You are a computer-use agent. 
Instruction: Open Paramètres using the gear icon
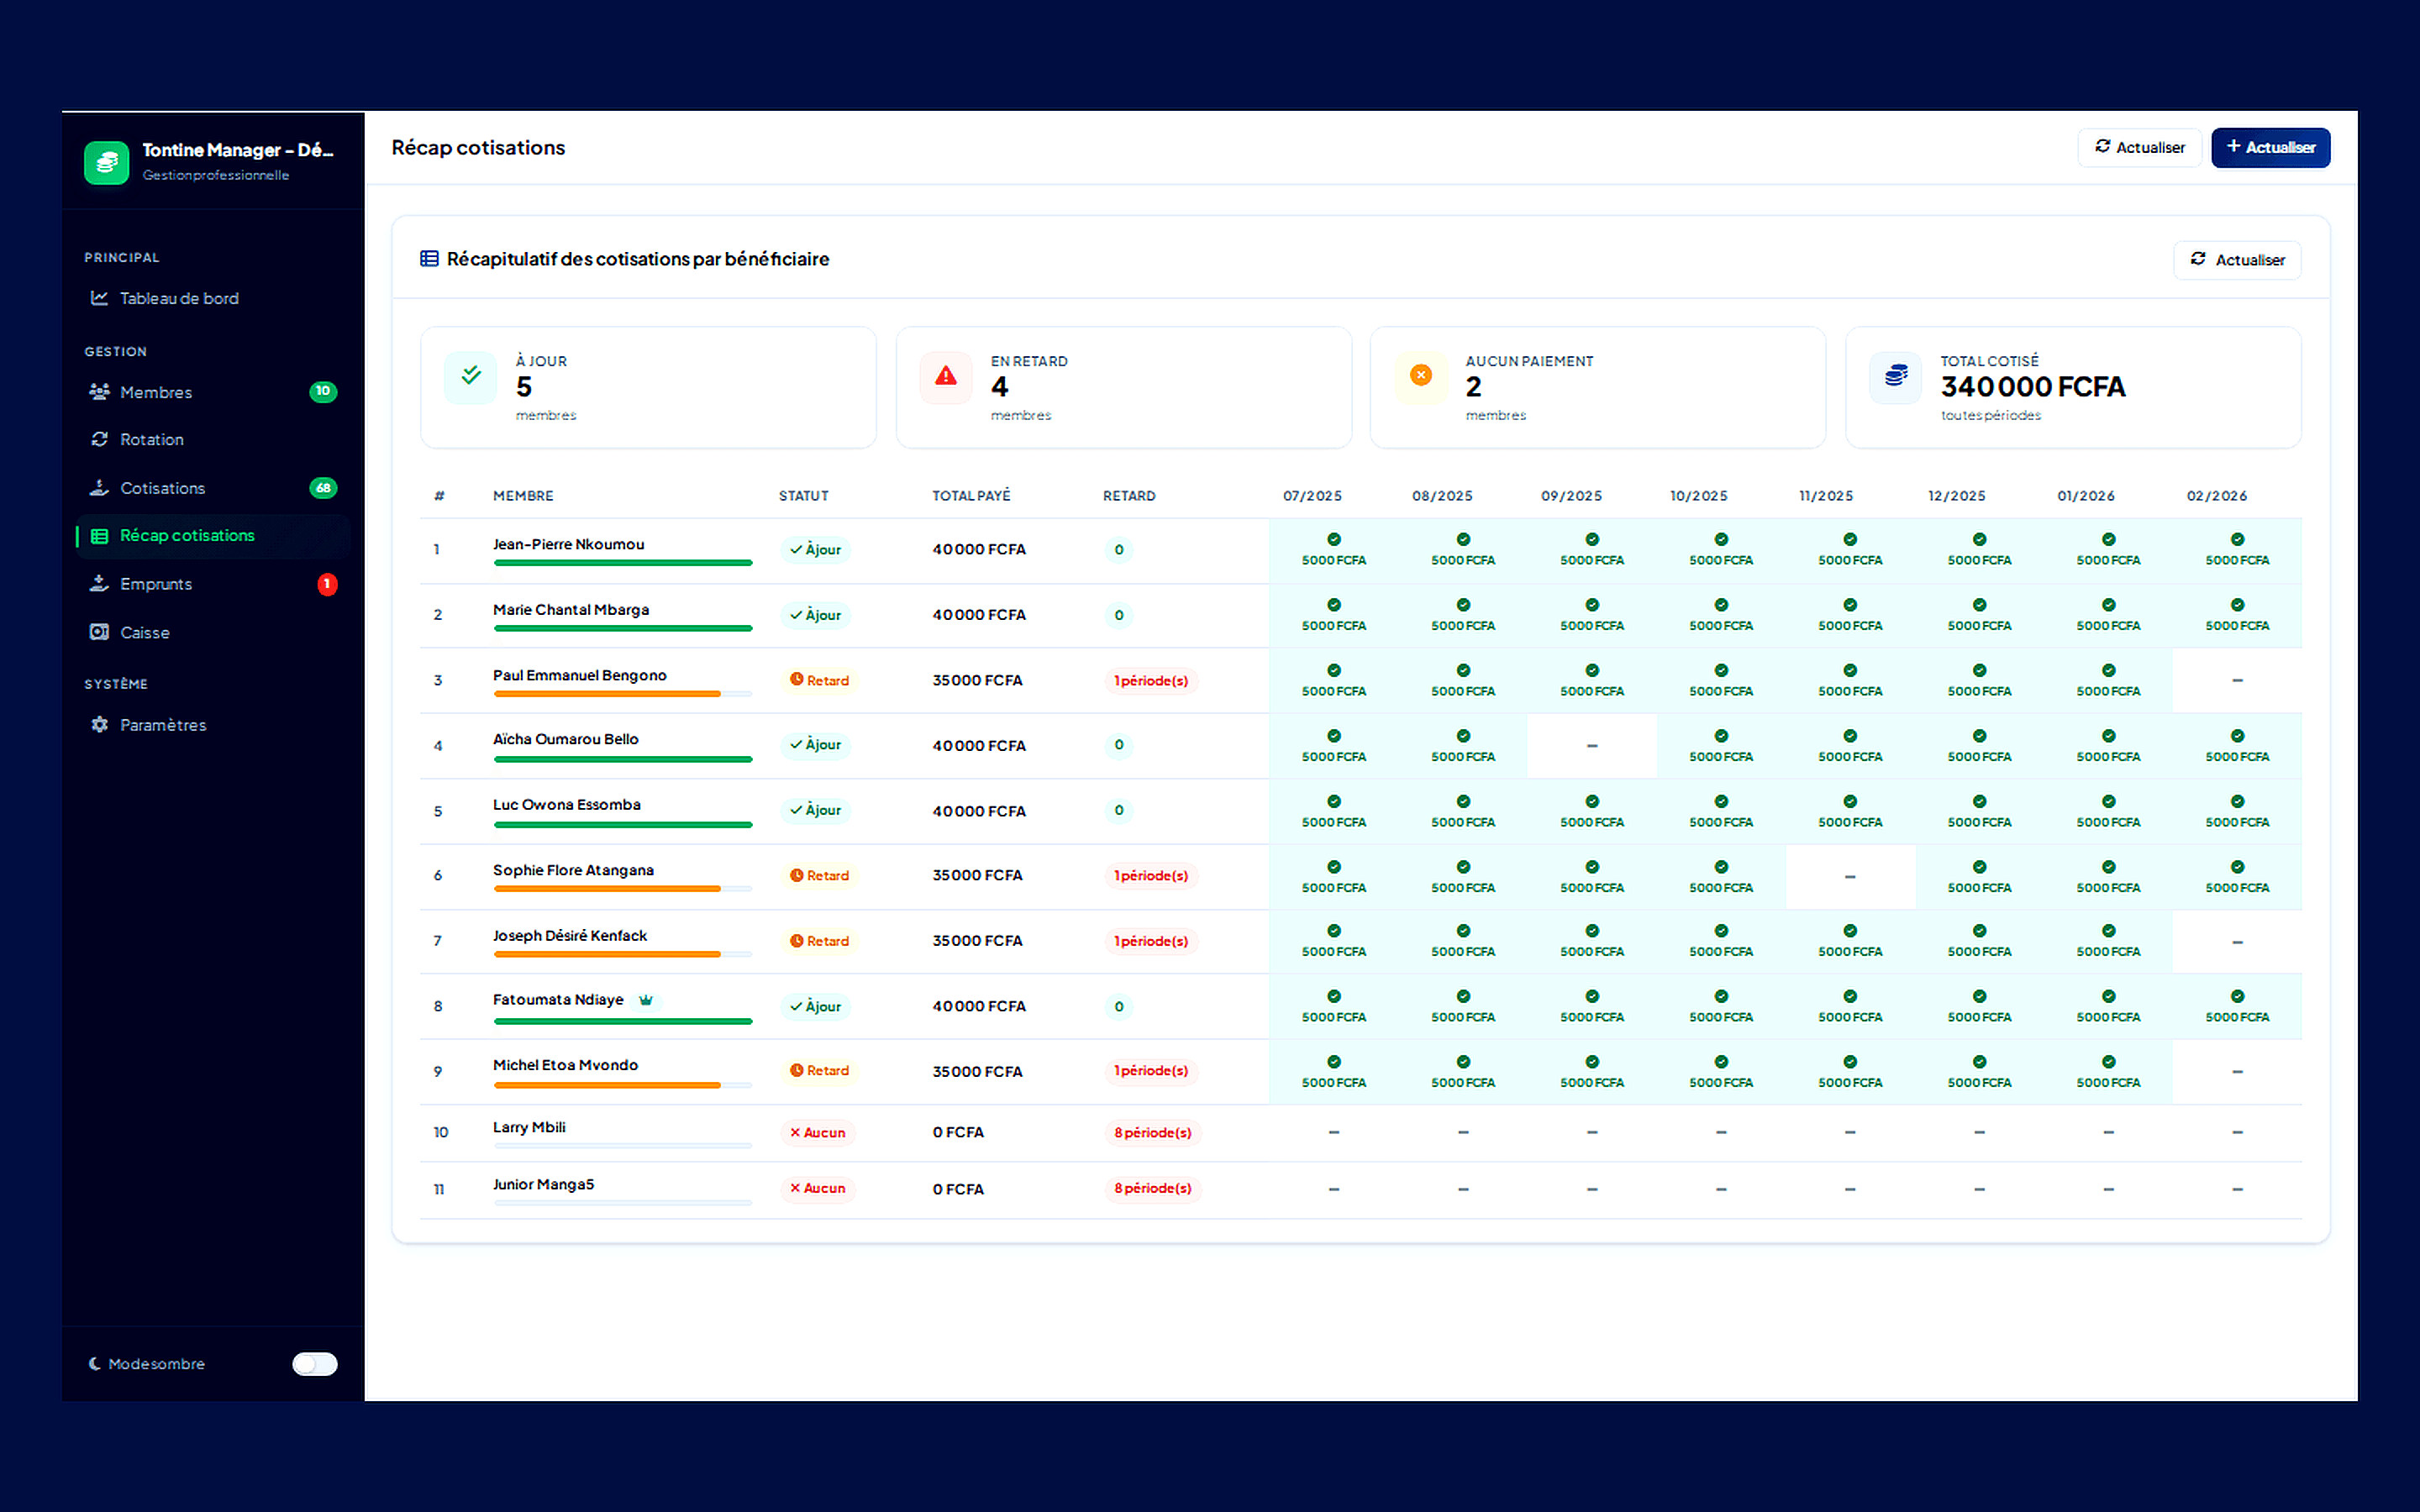tap(98, 724)
